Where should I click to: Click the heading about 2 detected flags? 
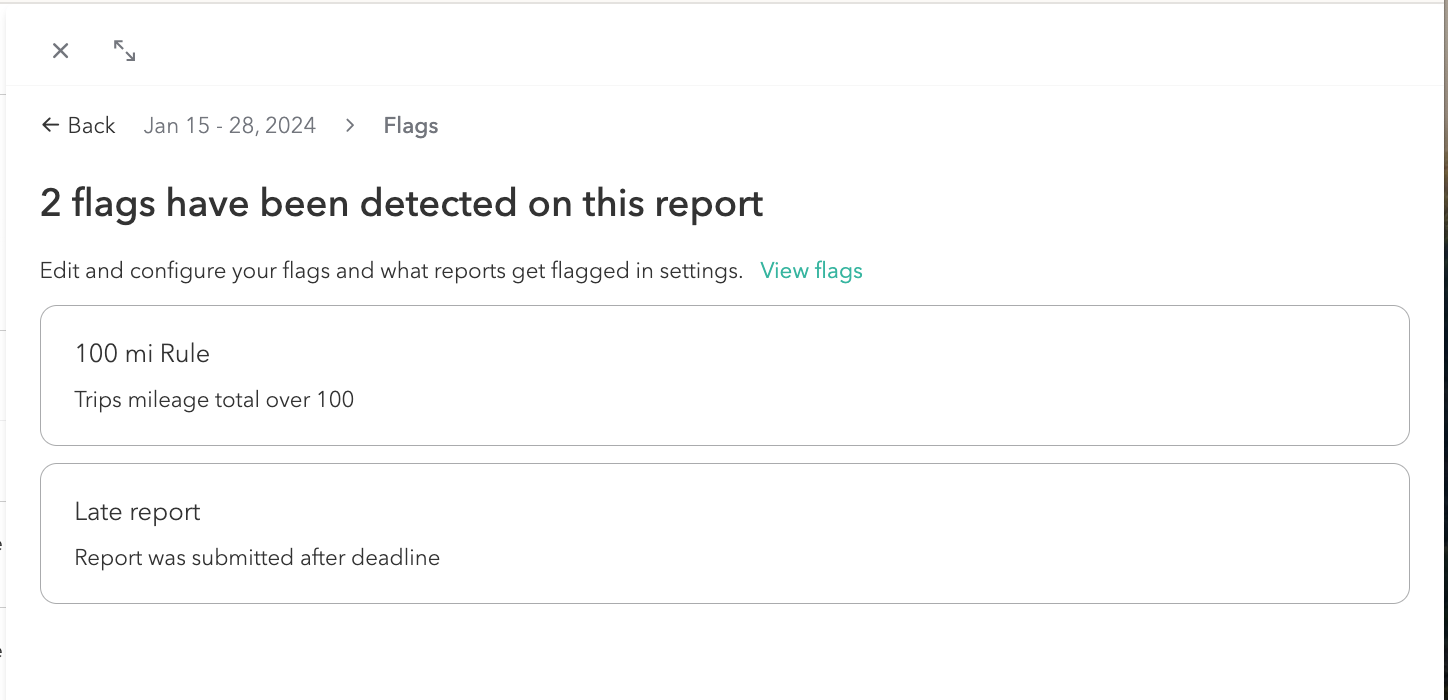pyautogui.click(x=400, y=203)
